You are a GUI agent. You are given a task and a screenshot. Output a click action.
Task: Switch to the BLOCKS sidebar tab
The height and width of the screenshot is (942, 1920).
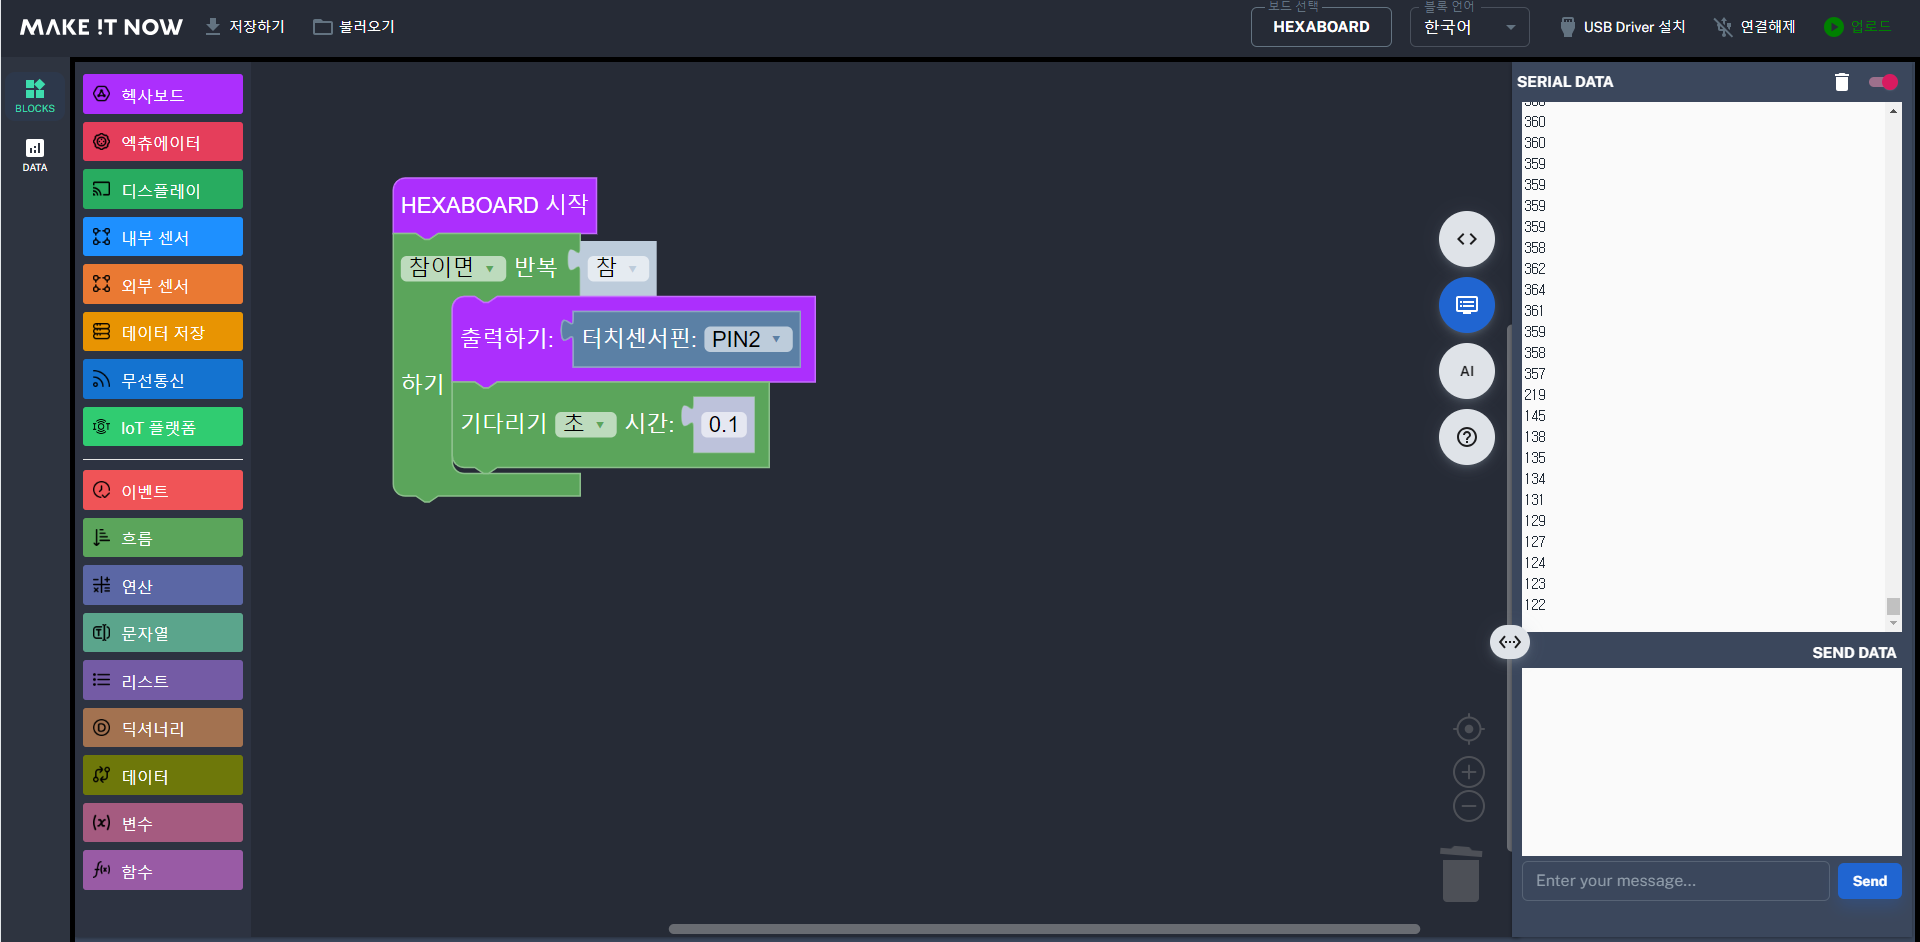35,96
